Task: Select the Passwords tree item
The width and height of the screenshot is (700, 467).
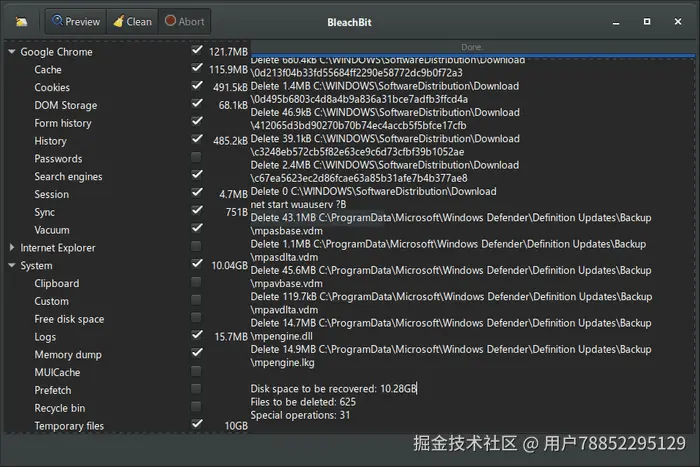Action: (58, 159)
